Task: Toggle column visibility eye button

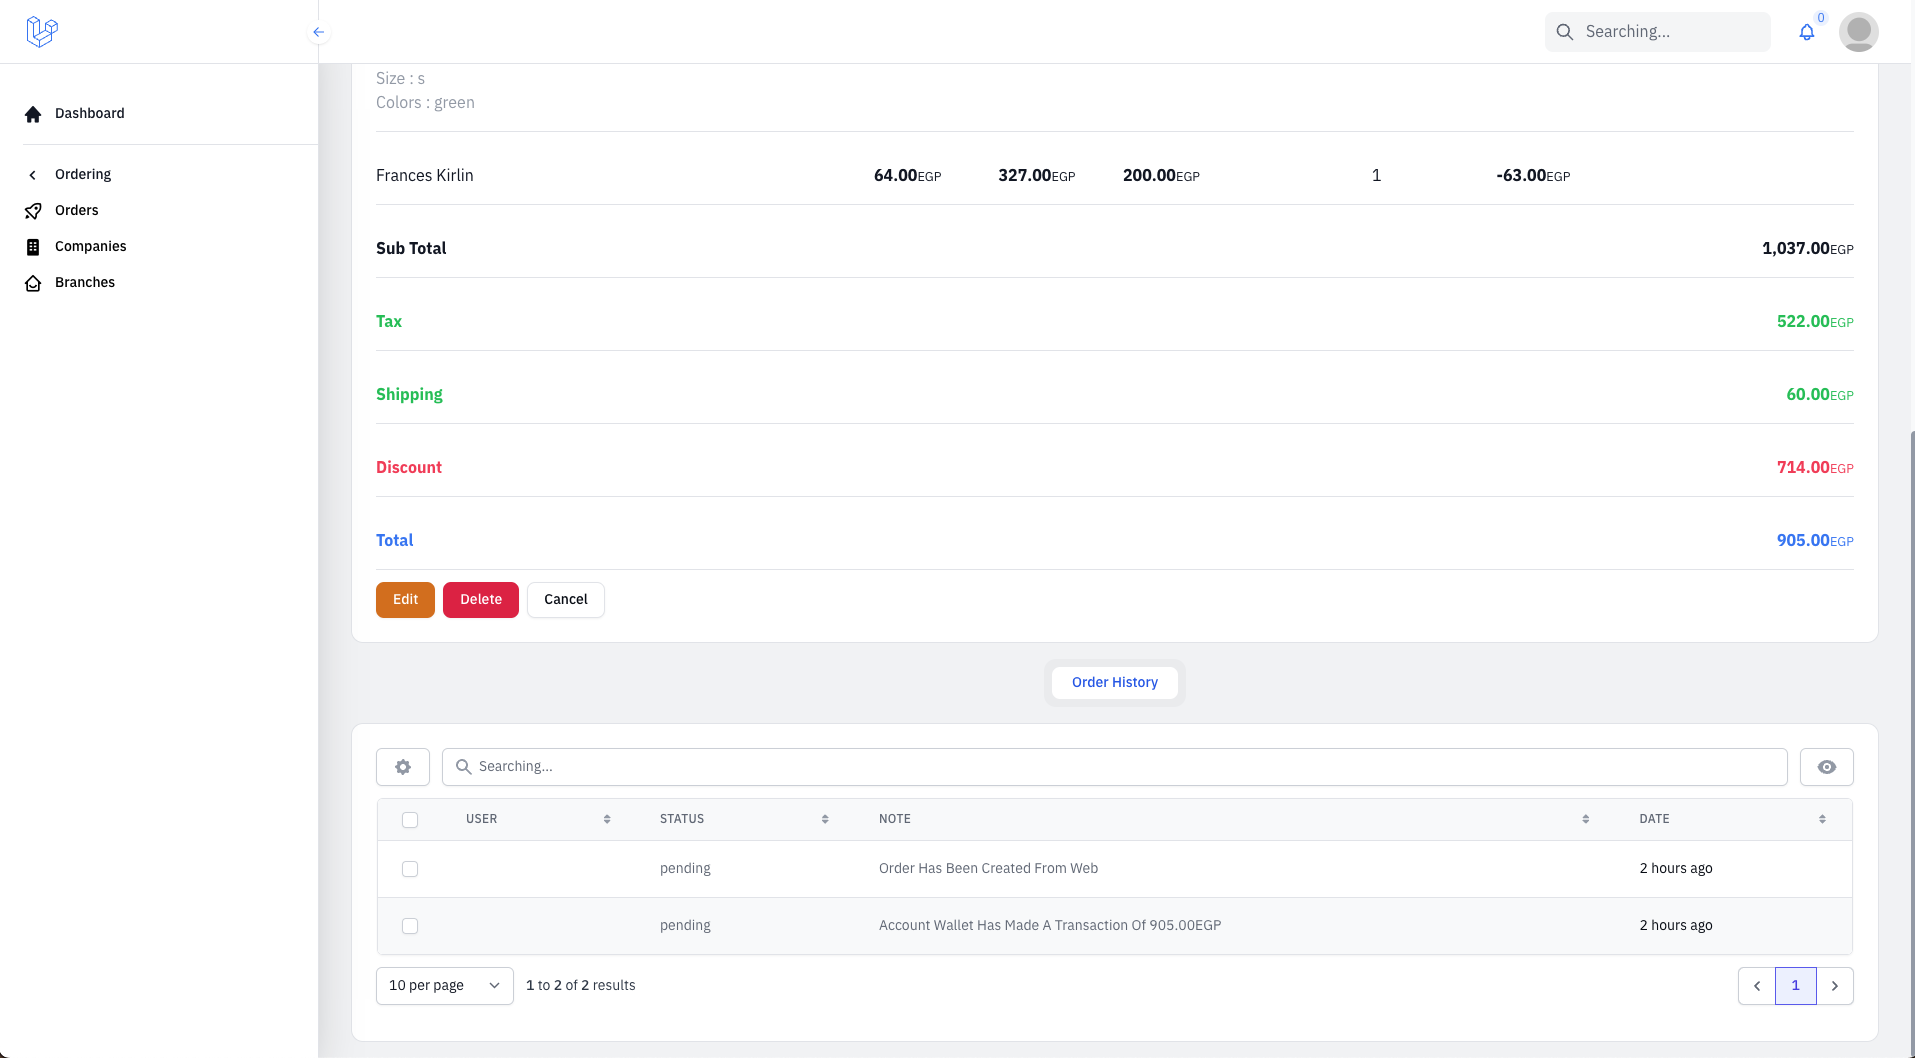Action: coord(1827,767)
